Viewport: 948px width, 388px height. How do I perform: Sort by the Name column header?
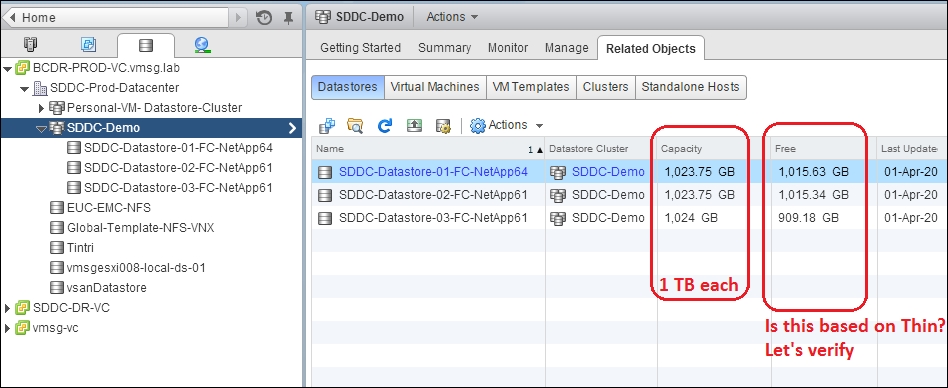429,149
